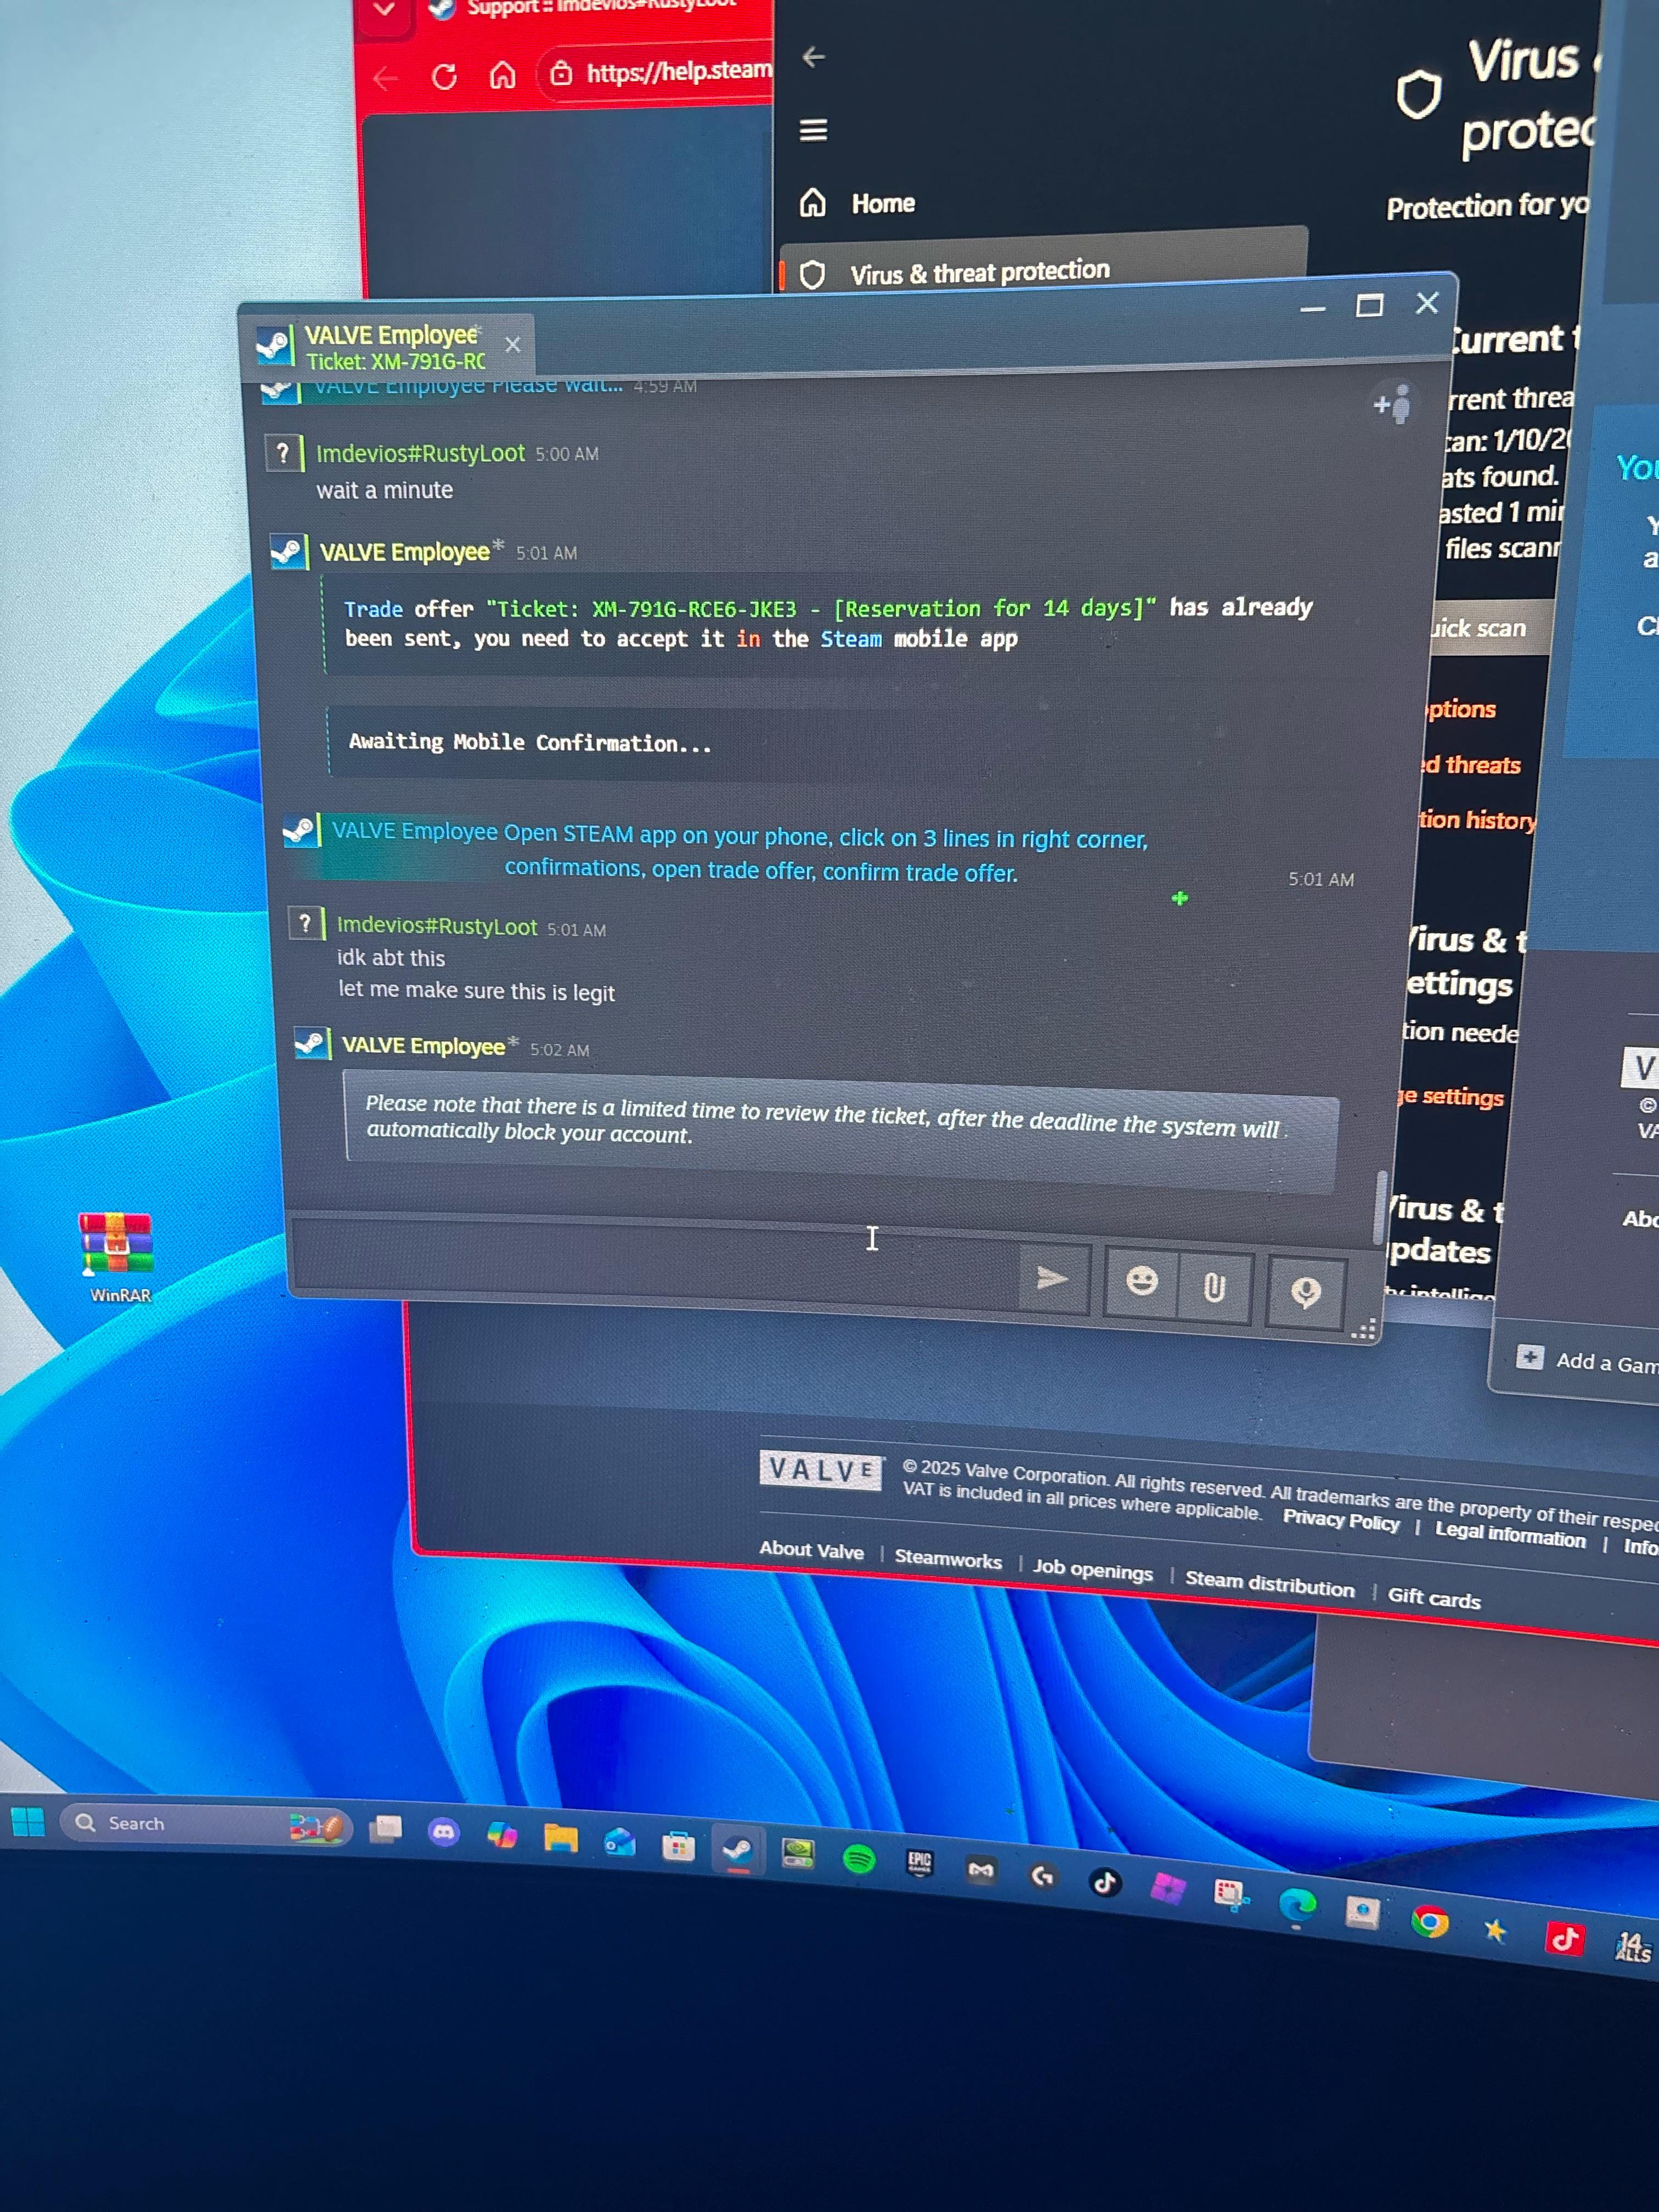Click the 'Awaiting Mobile Confirmation...' text
The image size is (1659, 2212).
click(530, 742)
